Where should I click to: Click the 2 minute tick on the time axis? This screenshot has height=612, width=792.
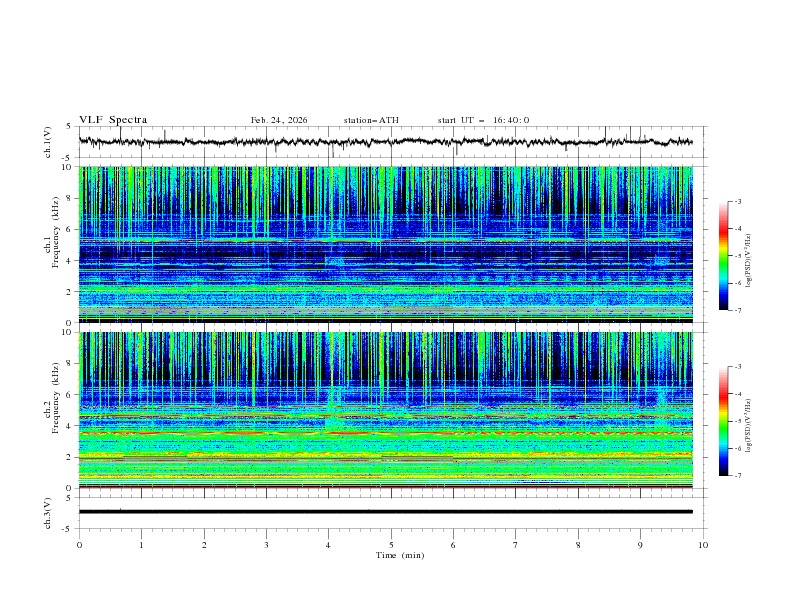pyautogui.click(x=204, y=545)
